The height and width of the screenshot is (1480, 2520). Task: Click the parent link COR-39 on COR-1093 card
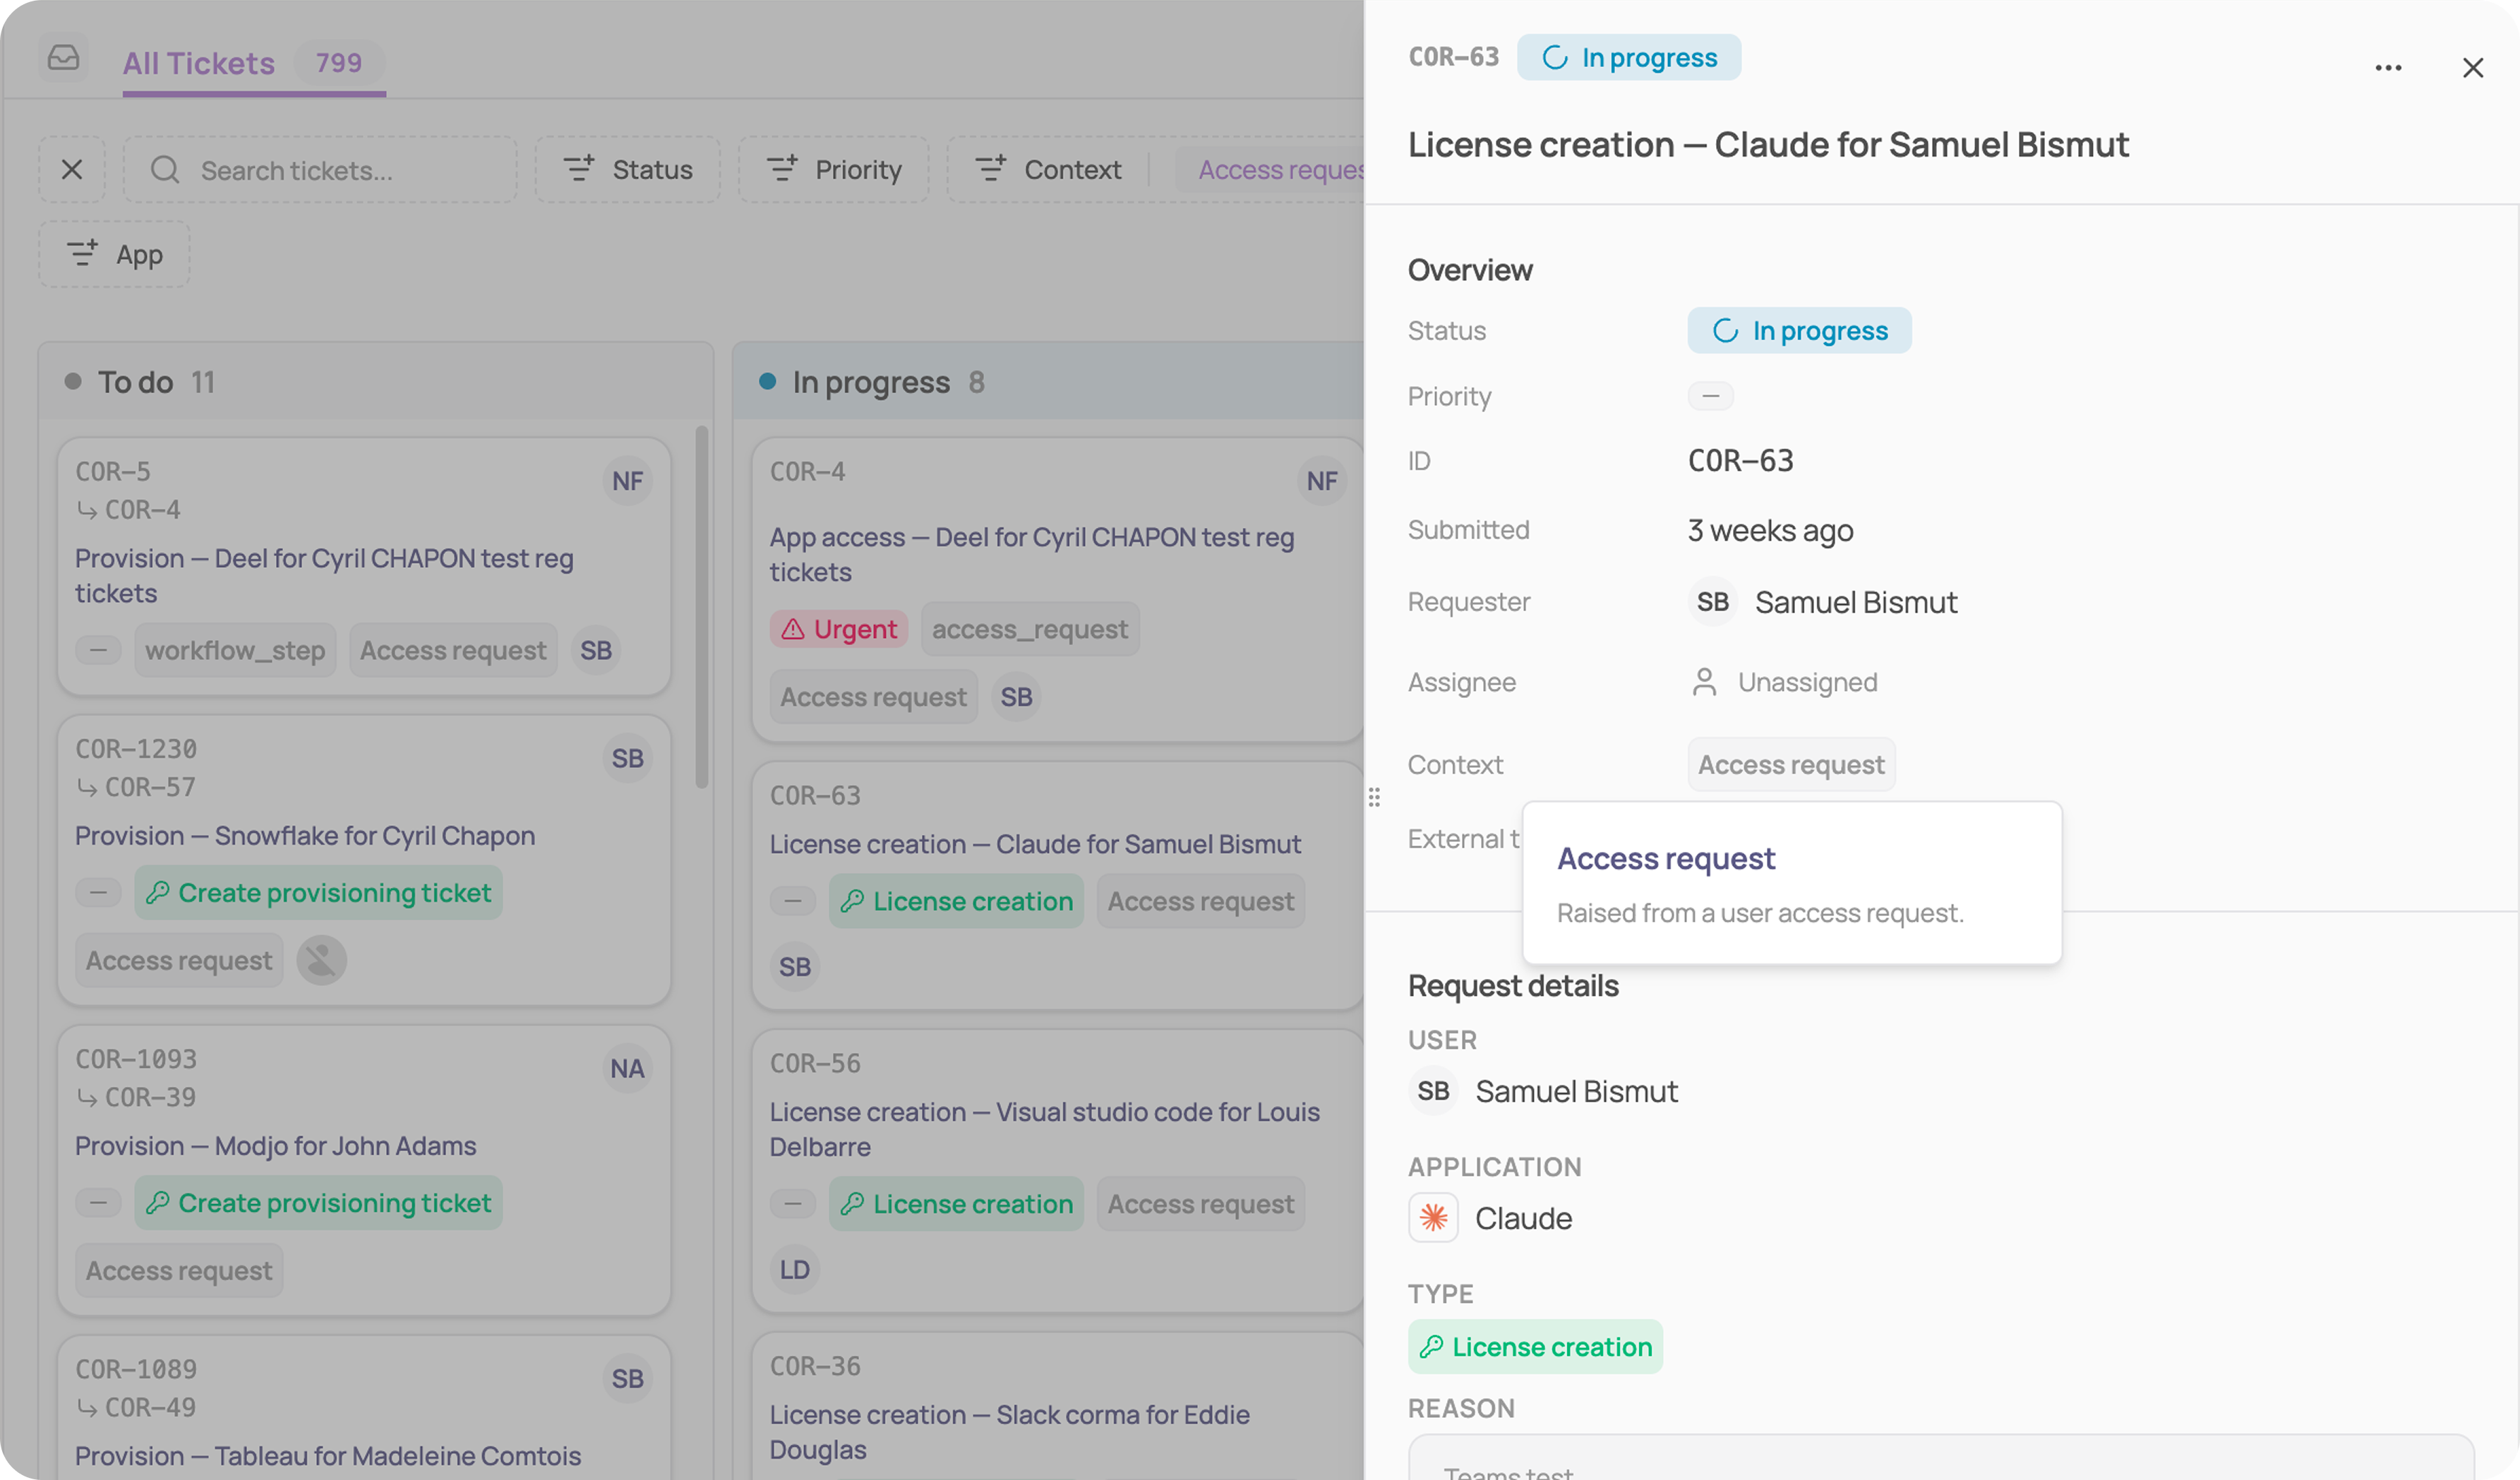pos(151,1097)
